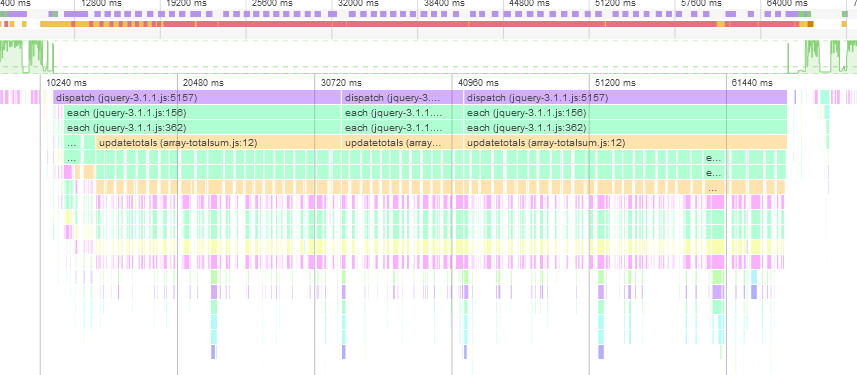
Task: Select the rightmost updatetotals (array-totalsum.js:12) bar
Action: pos(625,142)
